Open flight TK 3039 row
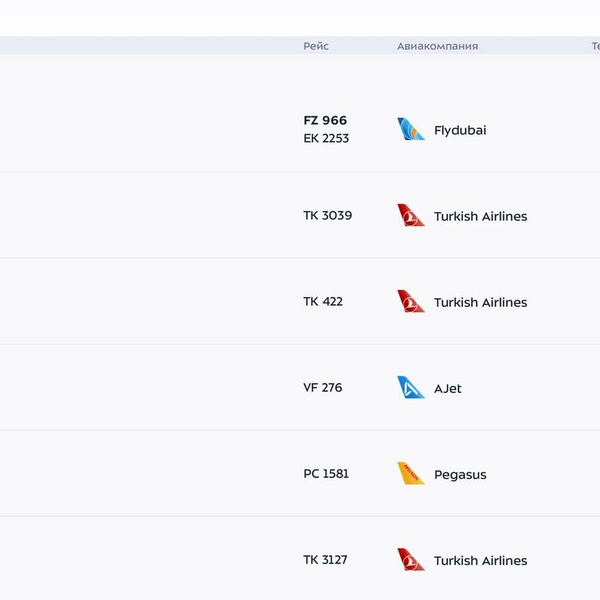 tap(327, 216)
